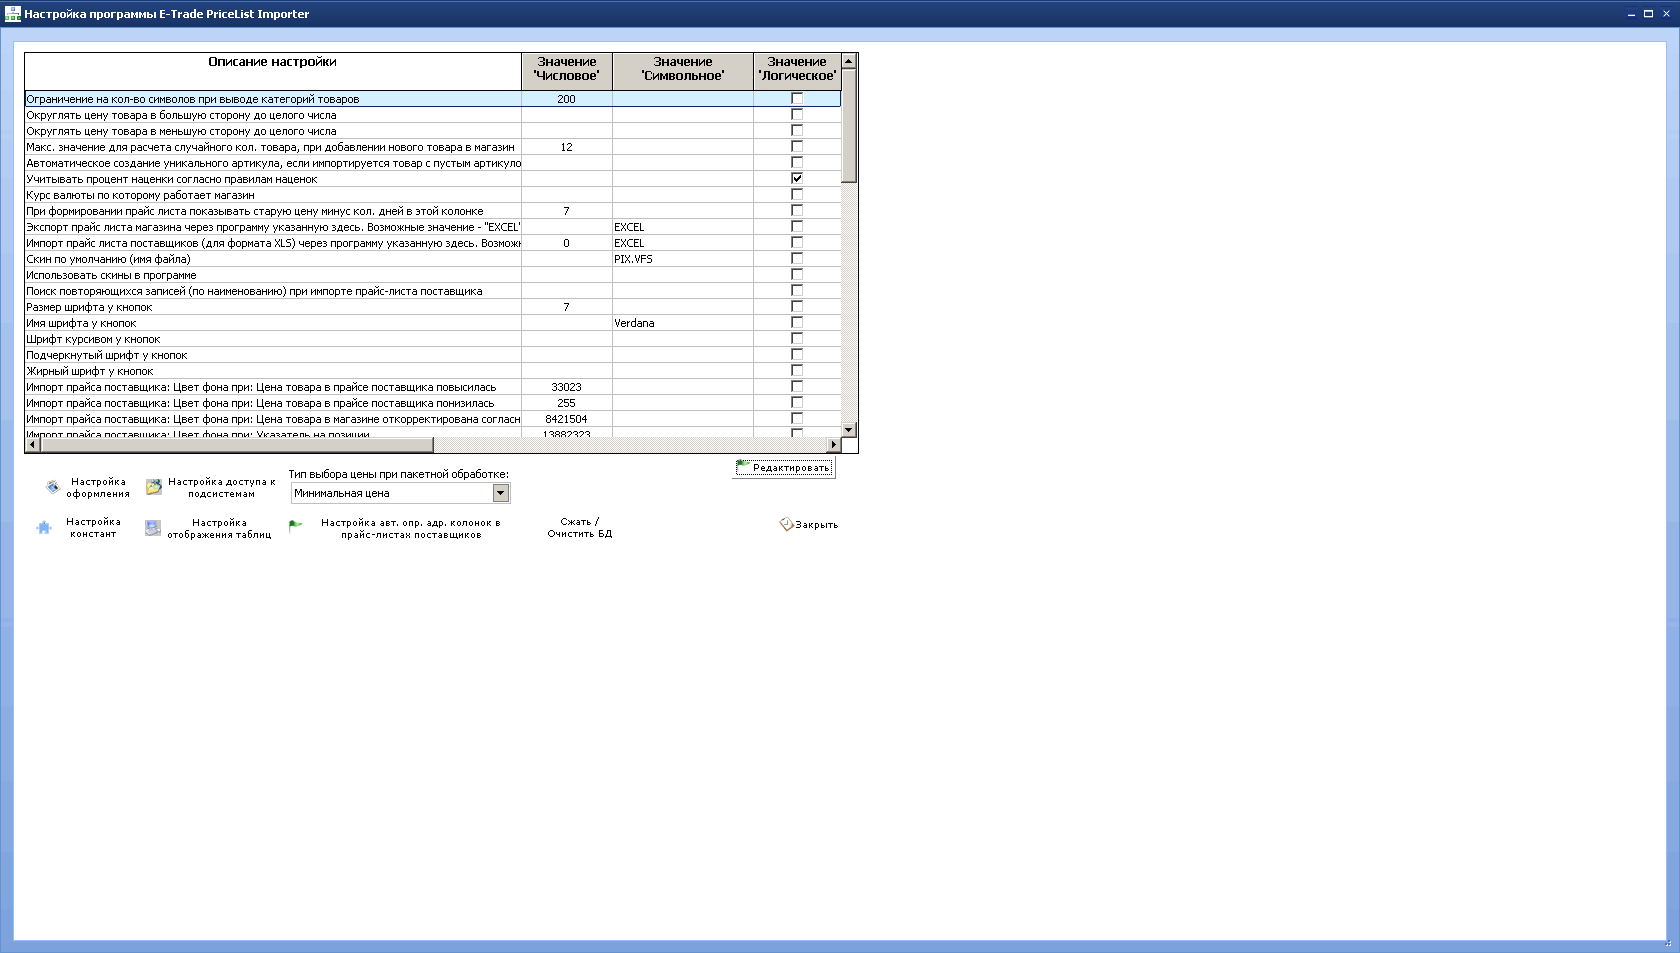Open the 'Минимальная цена' price type dropdown
The height and width of the screenshot is (953, 1680).
pyautogui.click(x=501, y=493)
